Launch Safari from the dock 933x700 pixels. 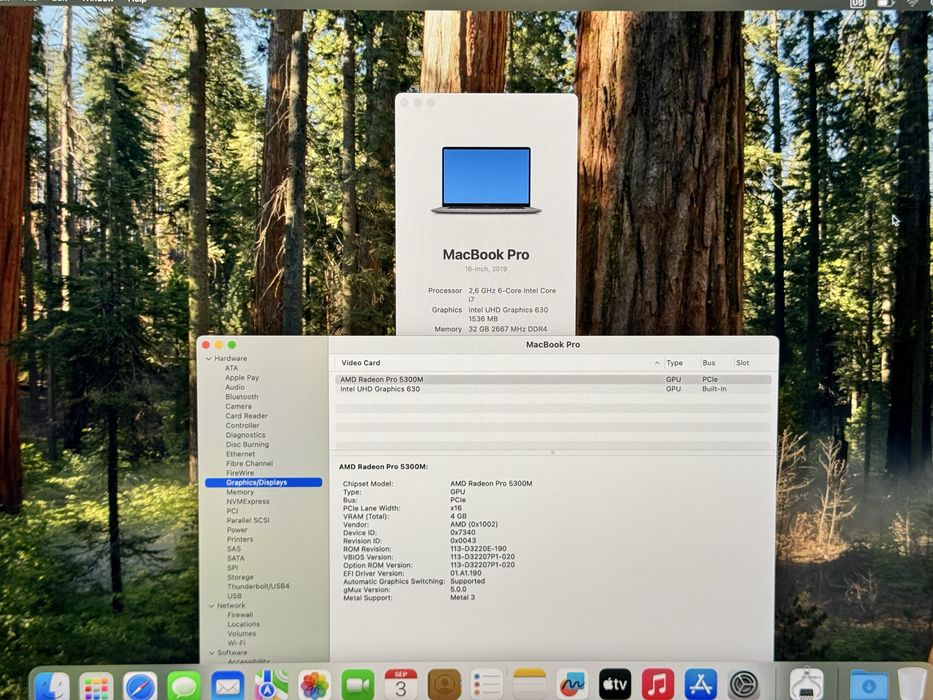[140, 686]
